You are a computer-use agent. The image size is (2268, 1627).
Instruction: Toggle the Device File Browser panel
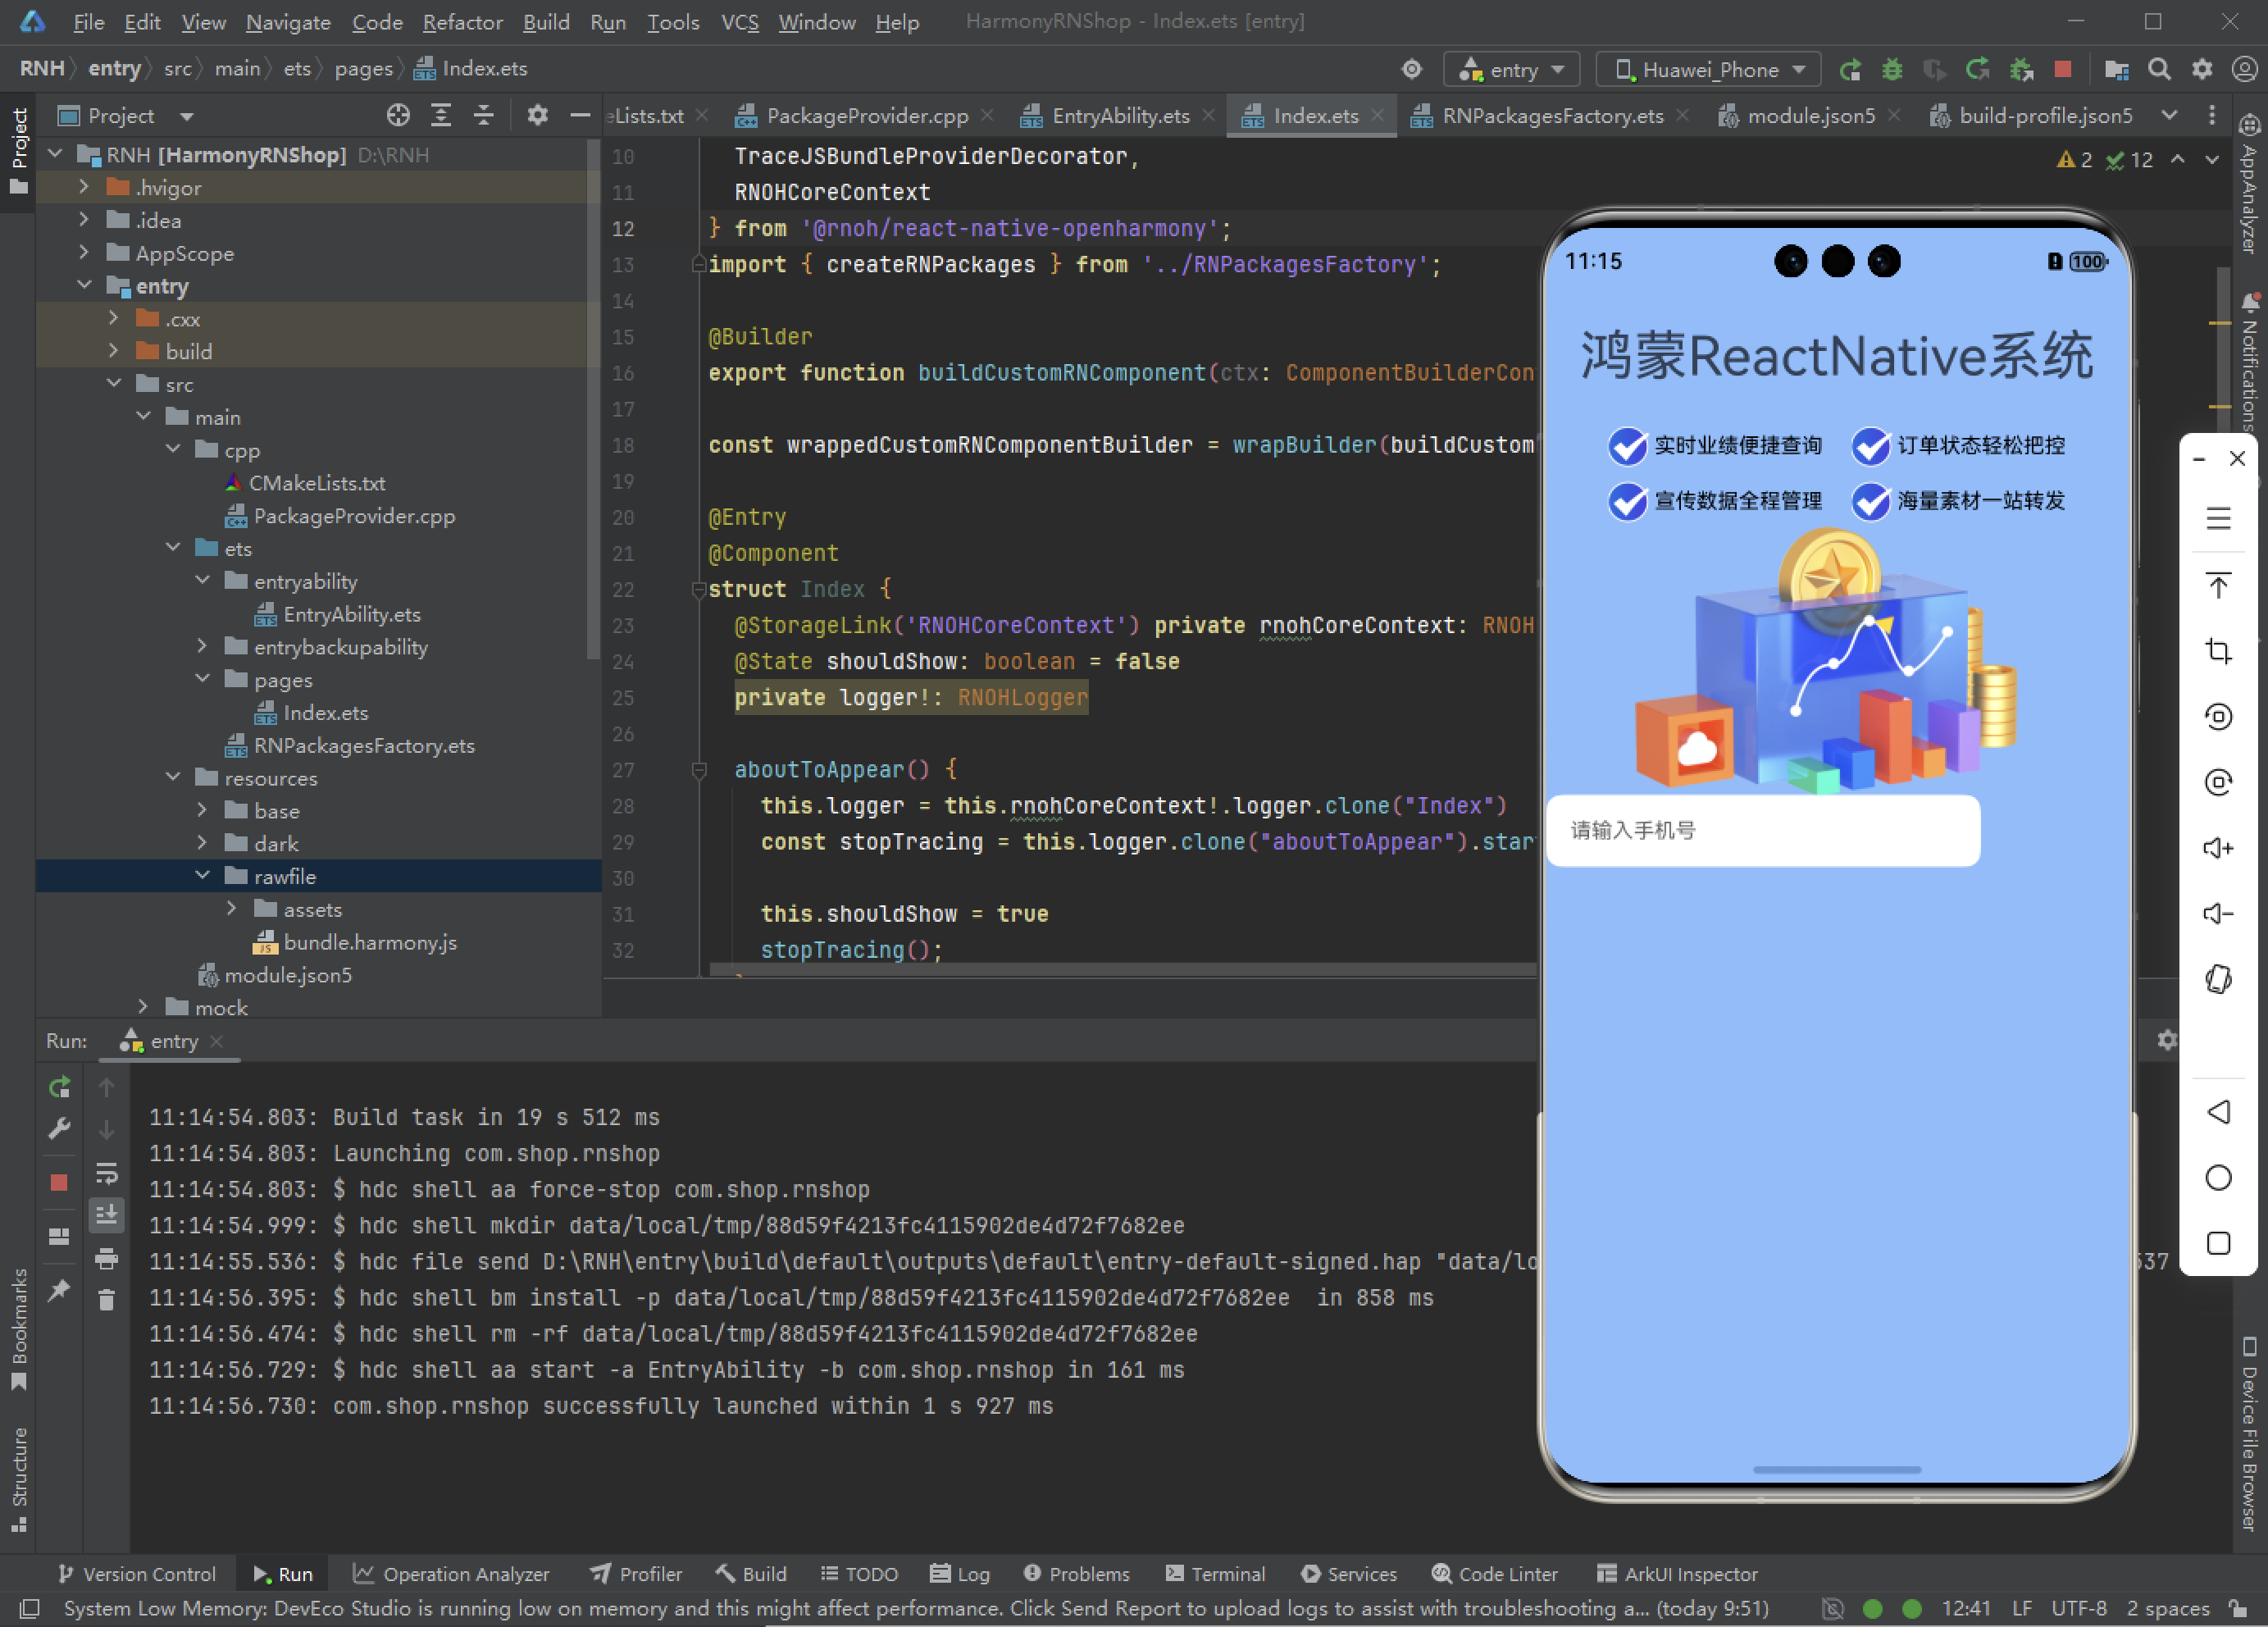click(2249, 1434)
